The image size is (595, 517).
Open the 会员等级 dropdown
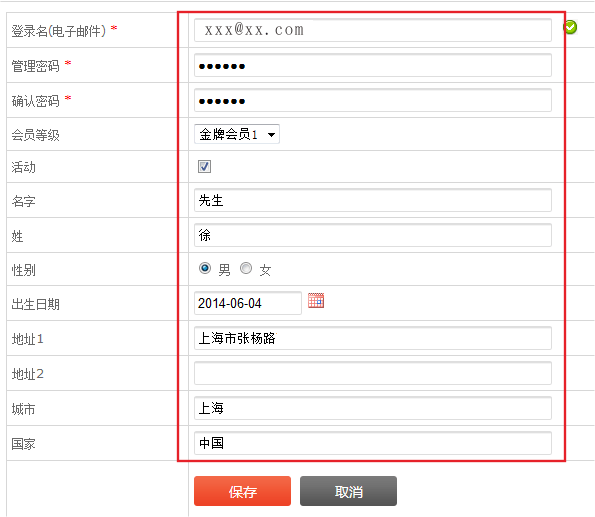237,134
